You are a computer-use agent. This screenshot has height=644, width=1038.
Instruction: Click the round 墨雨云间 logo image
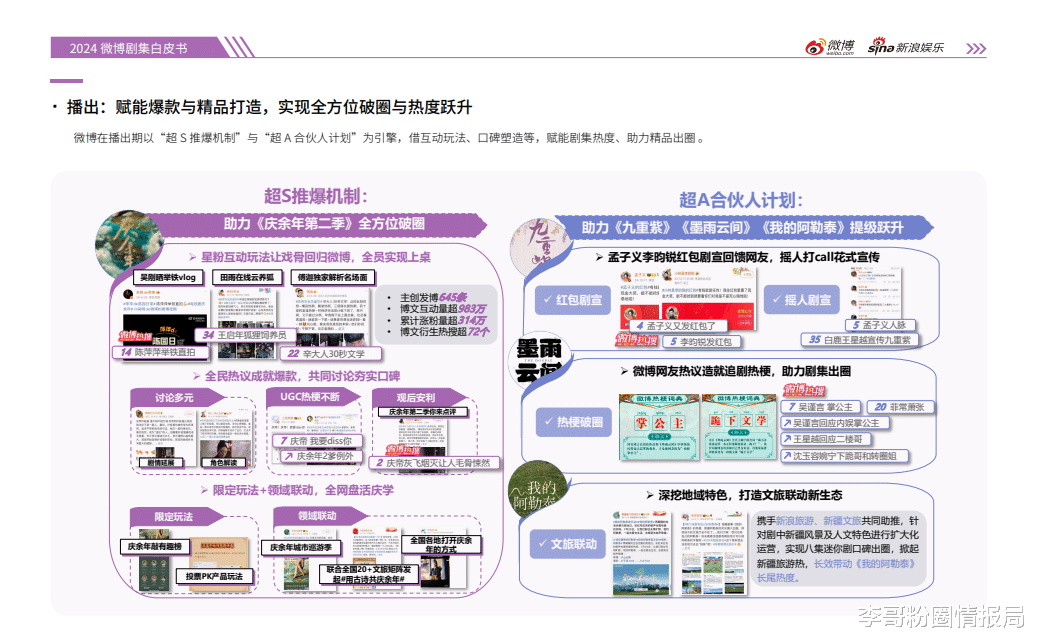(540, 361)
